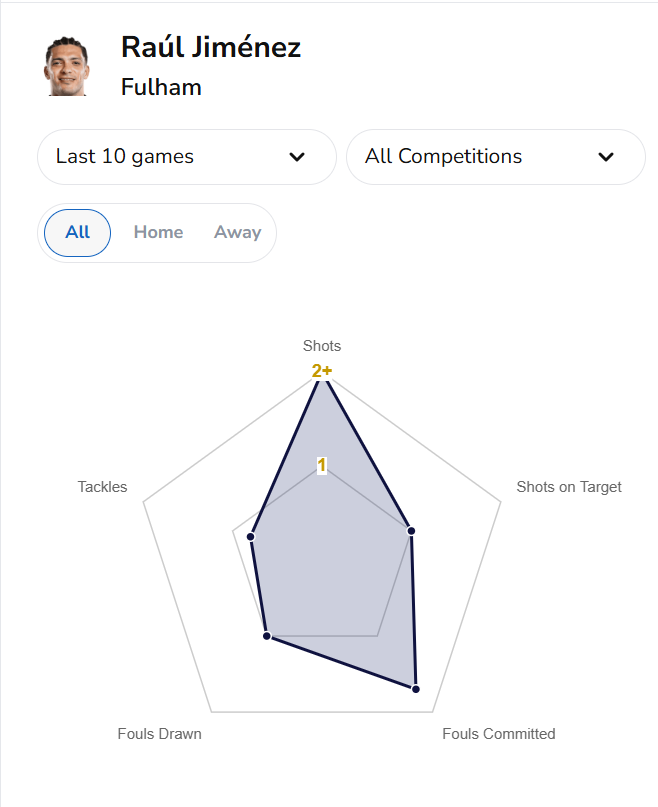
Task: Switch to Away games filter
Action: tap(237, 232)
